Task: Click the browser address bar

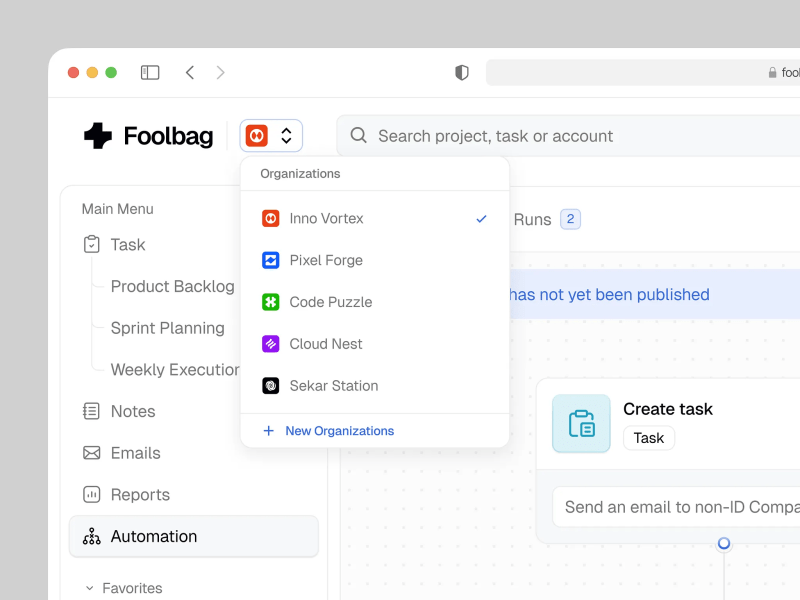Action: 643,72
